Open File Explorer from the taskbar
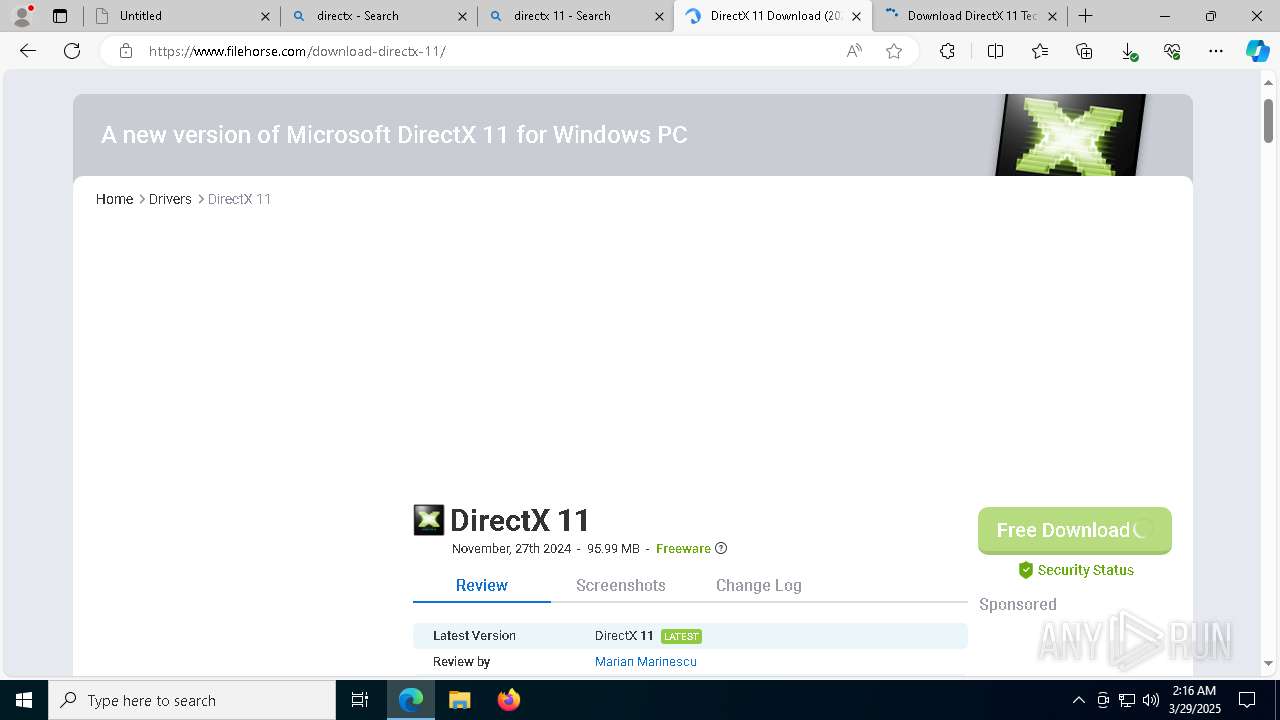 pos(459,700)
